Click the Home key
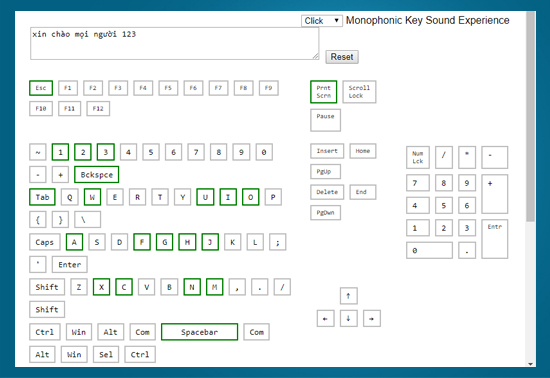The height and width of the screenshot is (378, 550). click(x=363, y=151)
